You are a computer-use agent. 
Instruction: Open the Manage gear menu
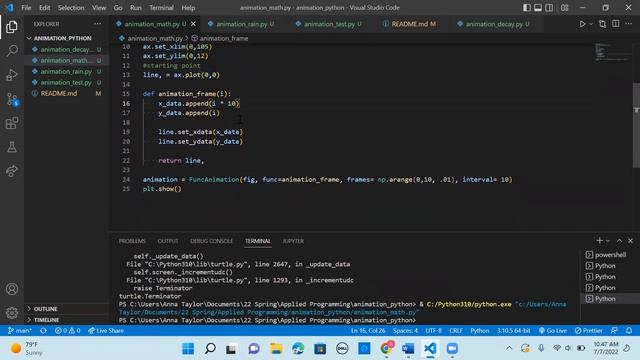[12, 313]
